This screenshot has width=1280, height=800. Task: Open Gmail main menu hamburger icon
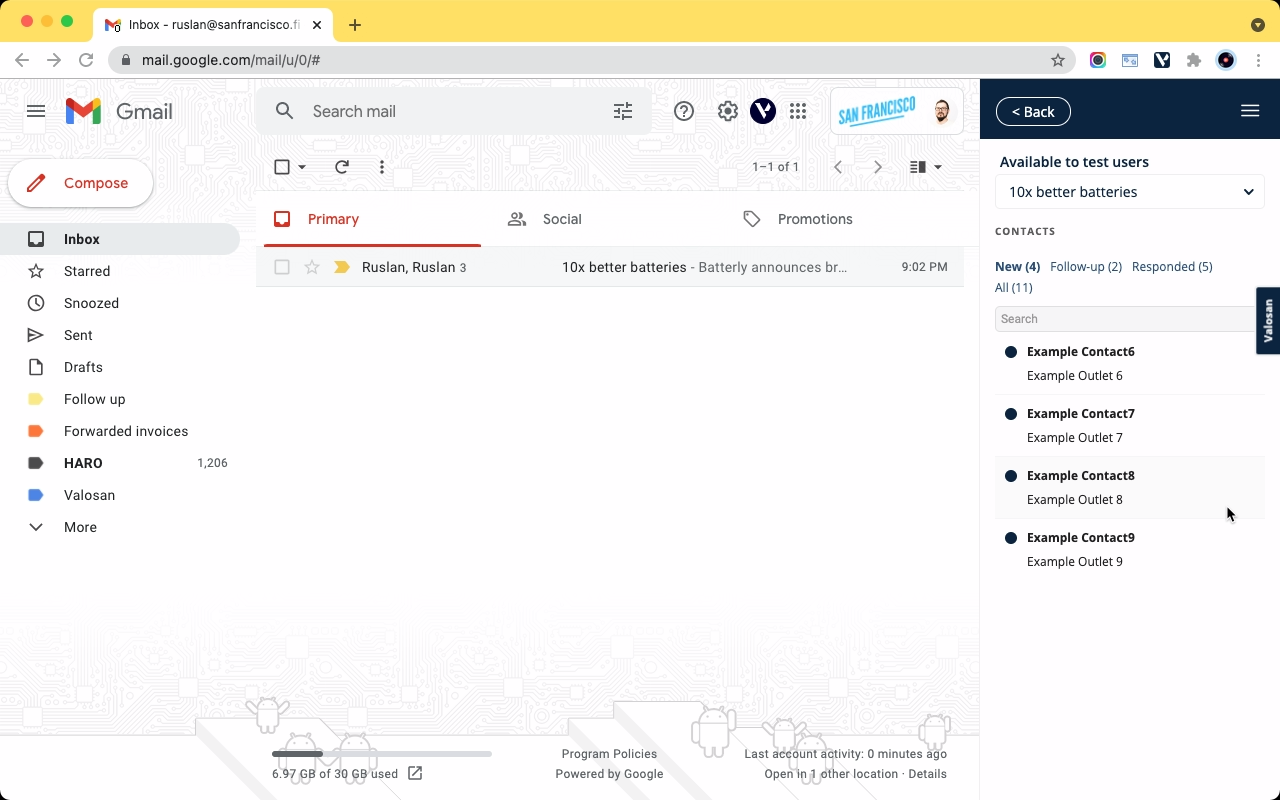click(x=36, y=111)
